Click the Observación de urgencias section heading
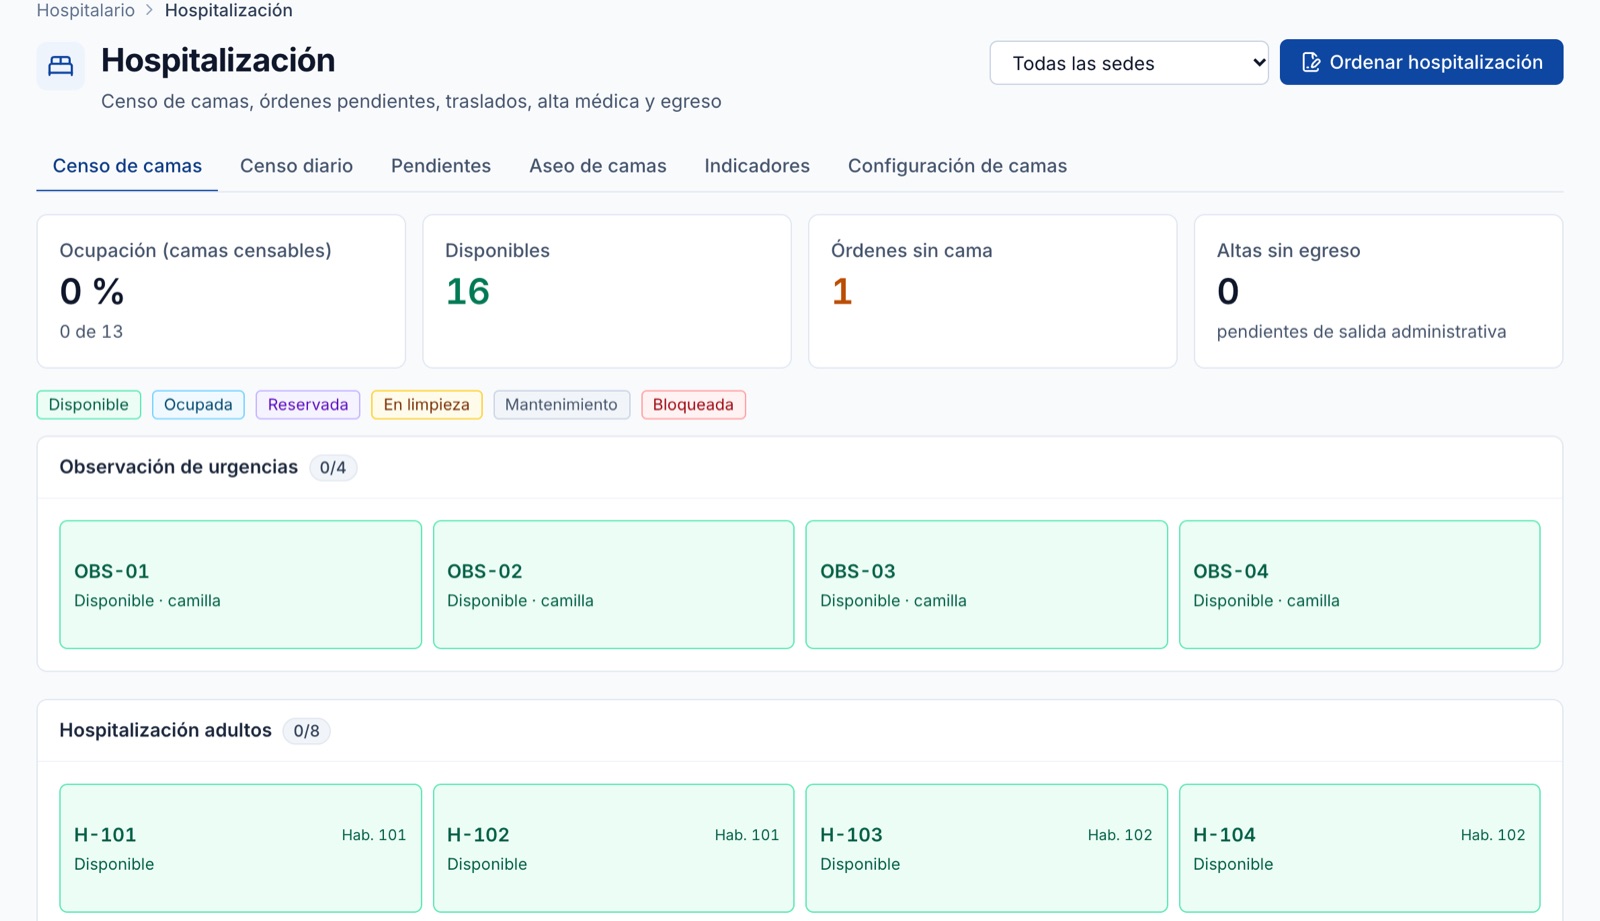The height and width of the screenshot is (921, 1600). click(178, 467)
